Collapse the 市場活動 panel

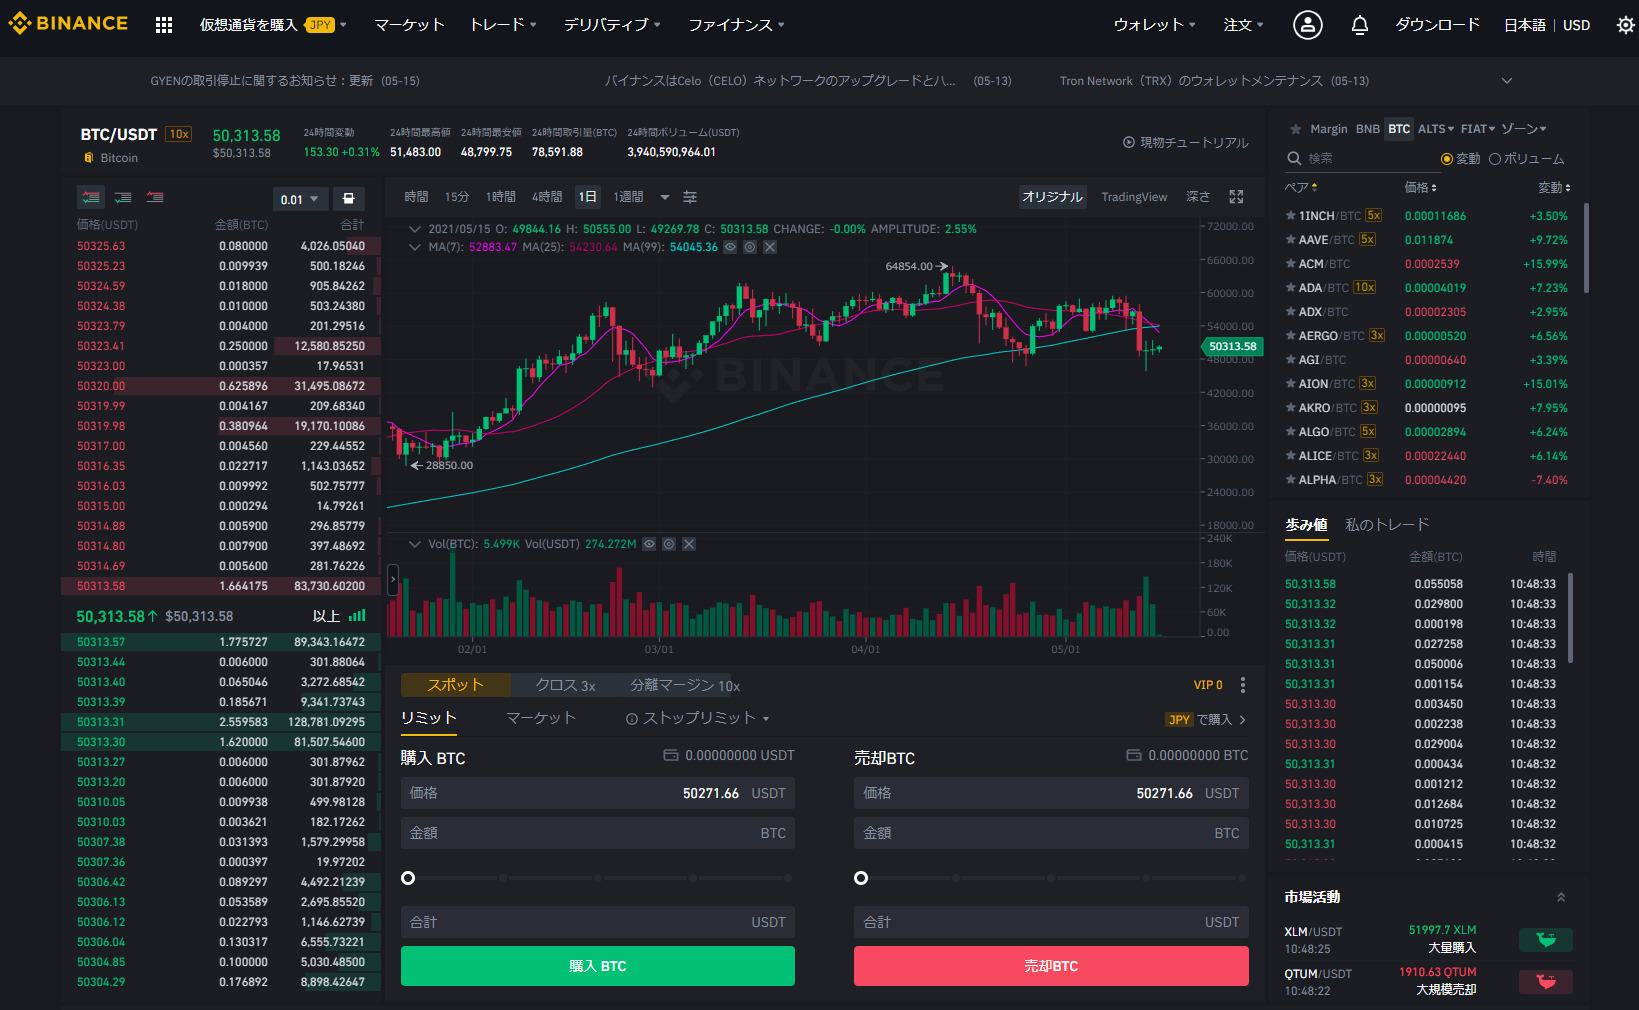coord(1561,897)
